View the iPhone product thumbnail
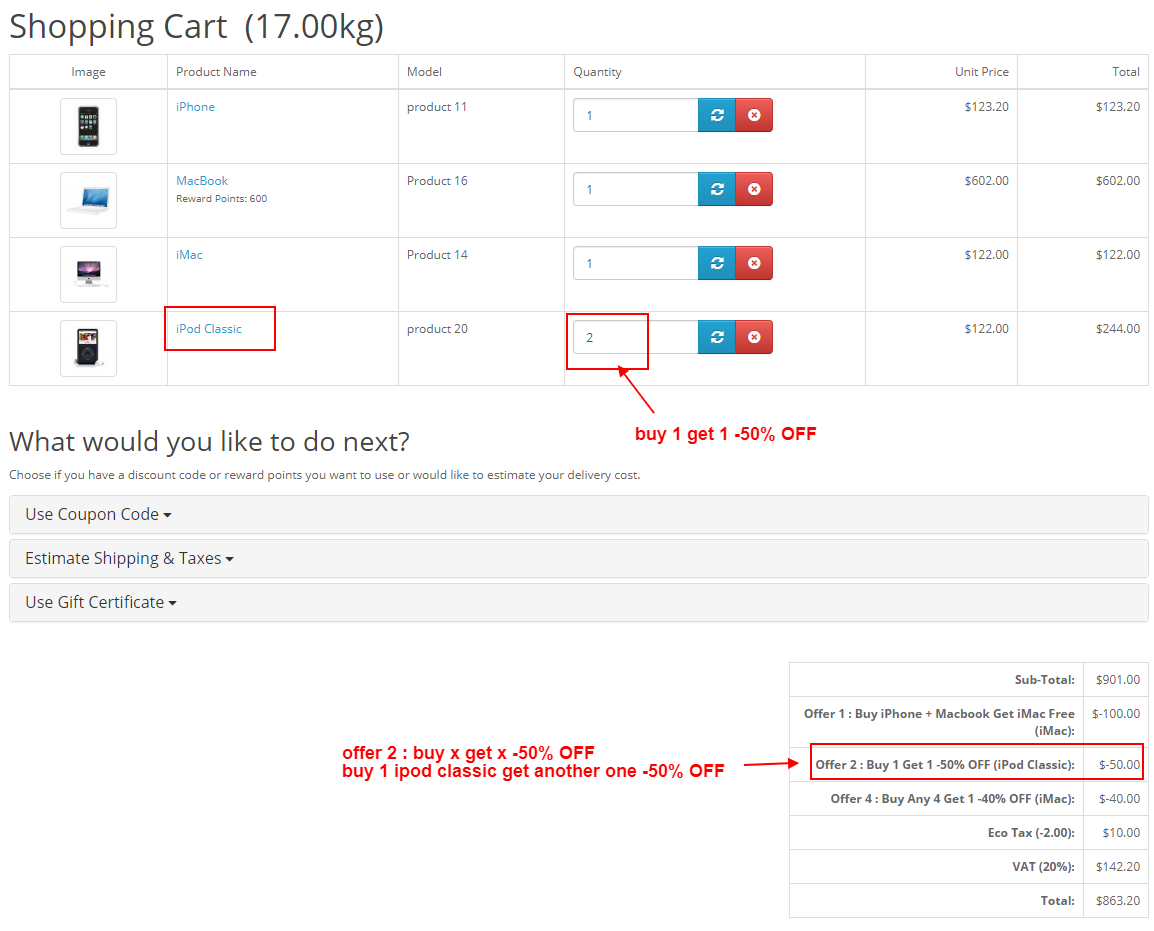The image size is (1154, 931). [x=88, y=127]
